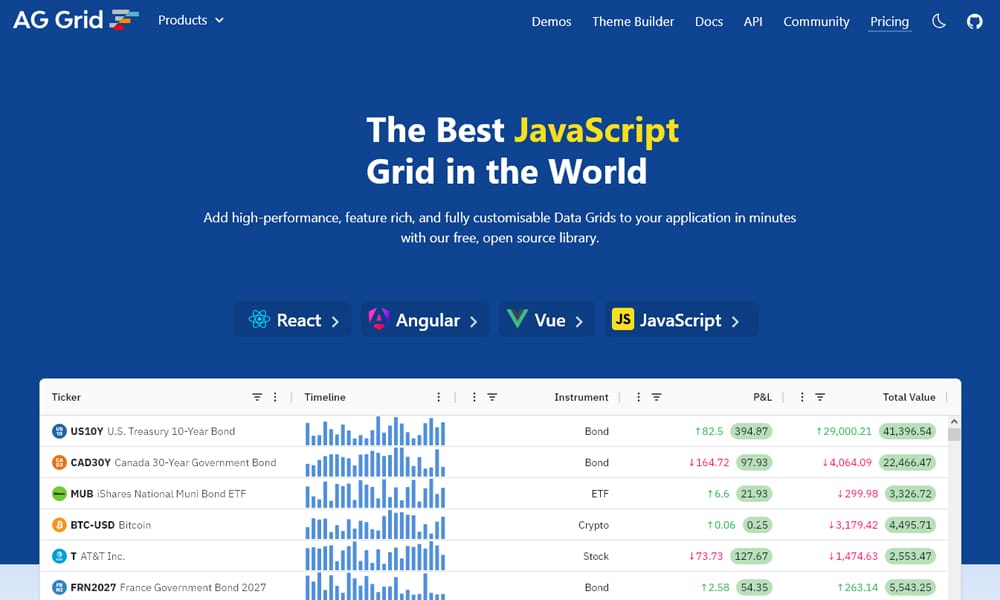Screen dimensions: 1000x600
Task: Click total value 22,466.47
Action: [907, 462]
